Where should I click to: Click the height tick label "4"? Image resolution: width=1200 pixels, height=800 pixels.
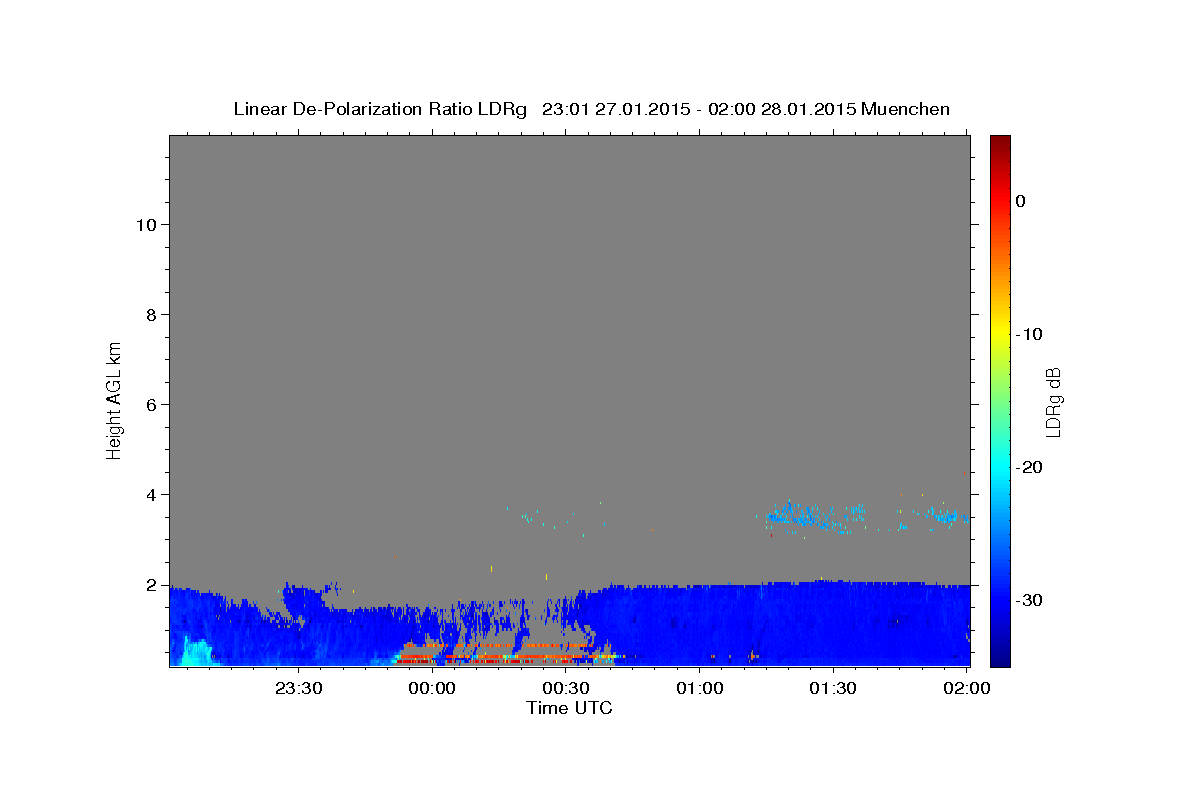[x=151, y=495]
